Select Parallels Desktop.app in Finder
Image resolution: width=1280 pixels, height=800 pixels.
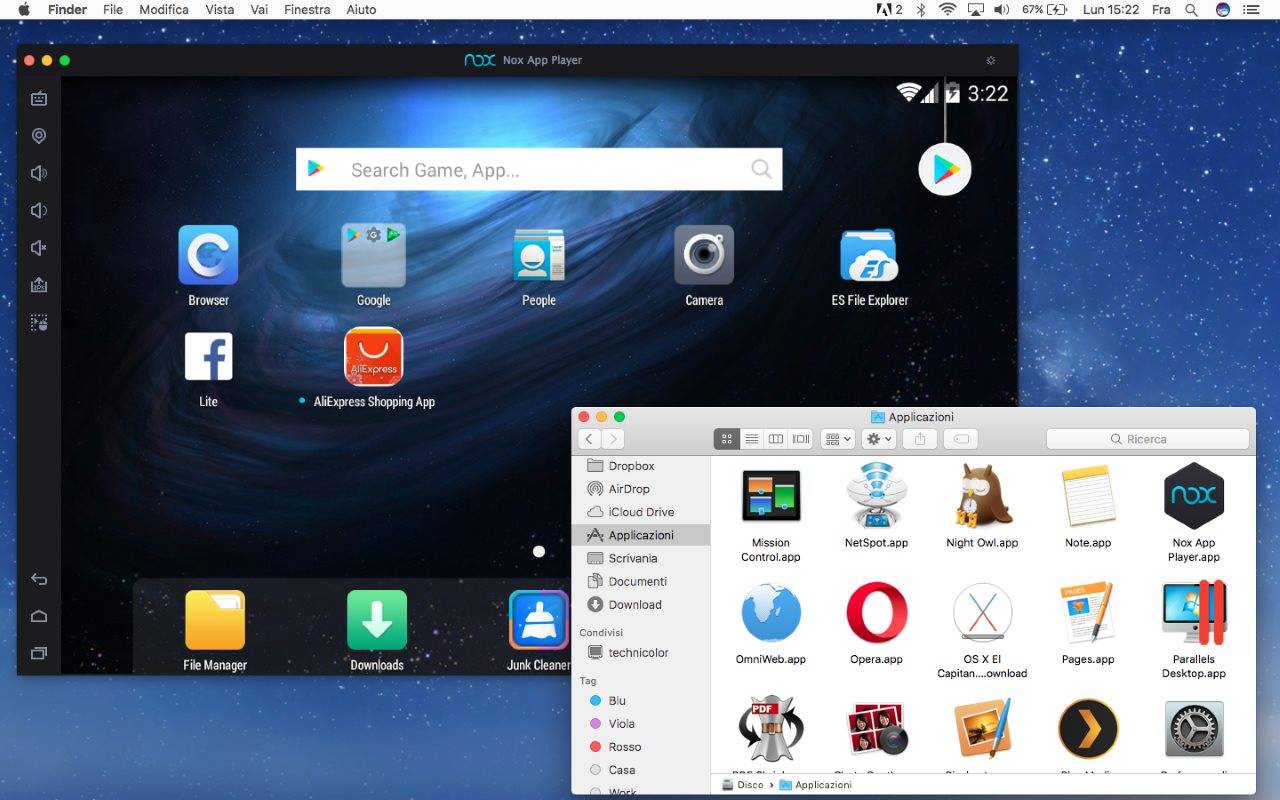point(1194,612)
